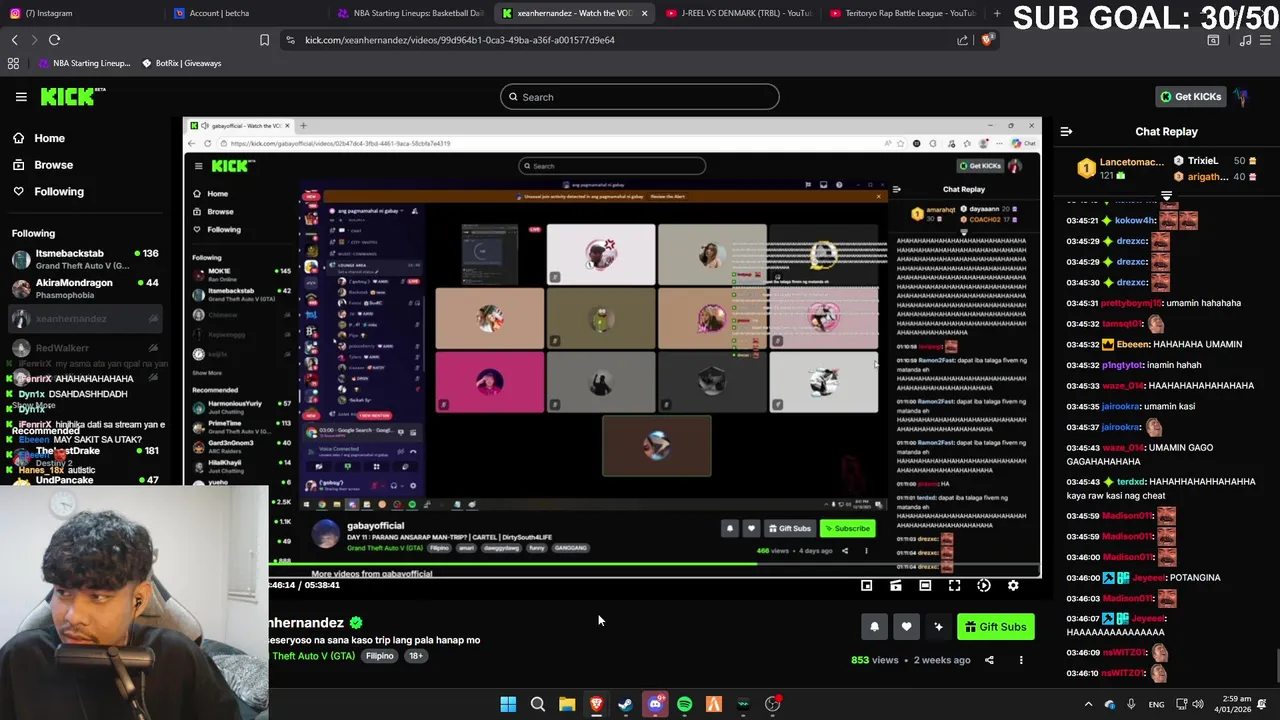Screen dimensions: 1280x720
Task: Select xeanhernandez in the Following list
Action: pos(85,319)
